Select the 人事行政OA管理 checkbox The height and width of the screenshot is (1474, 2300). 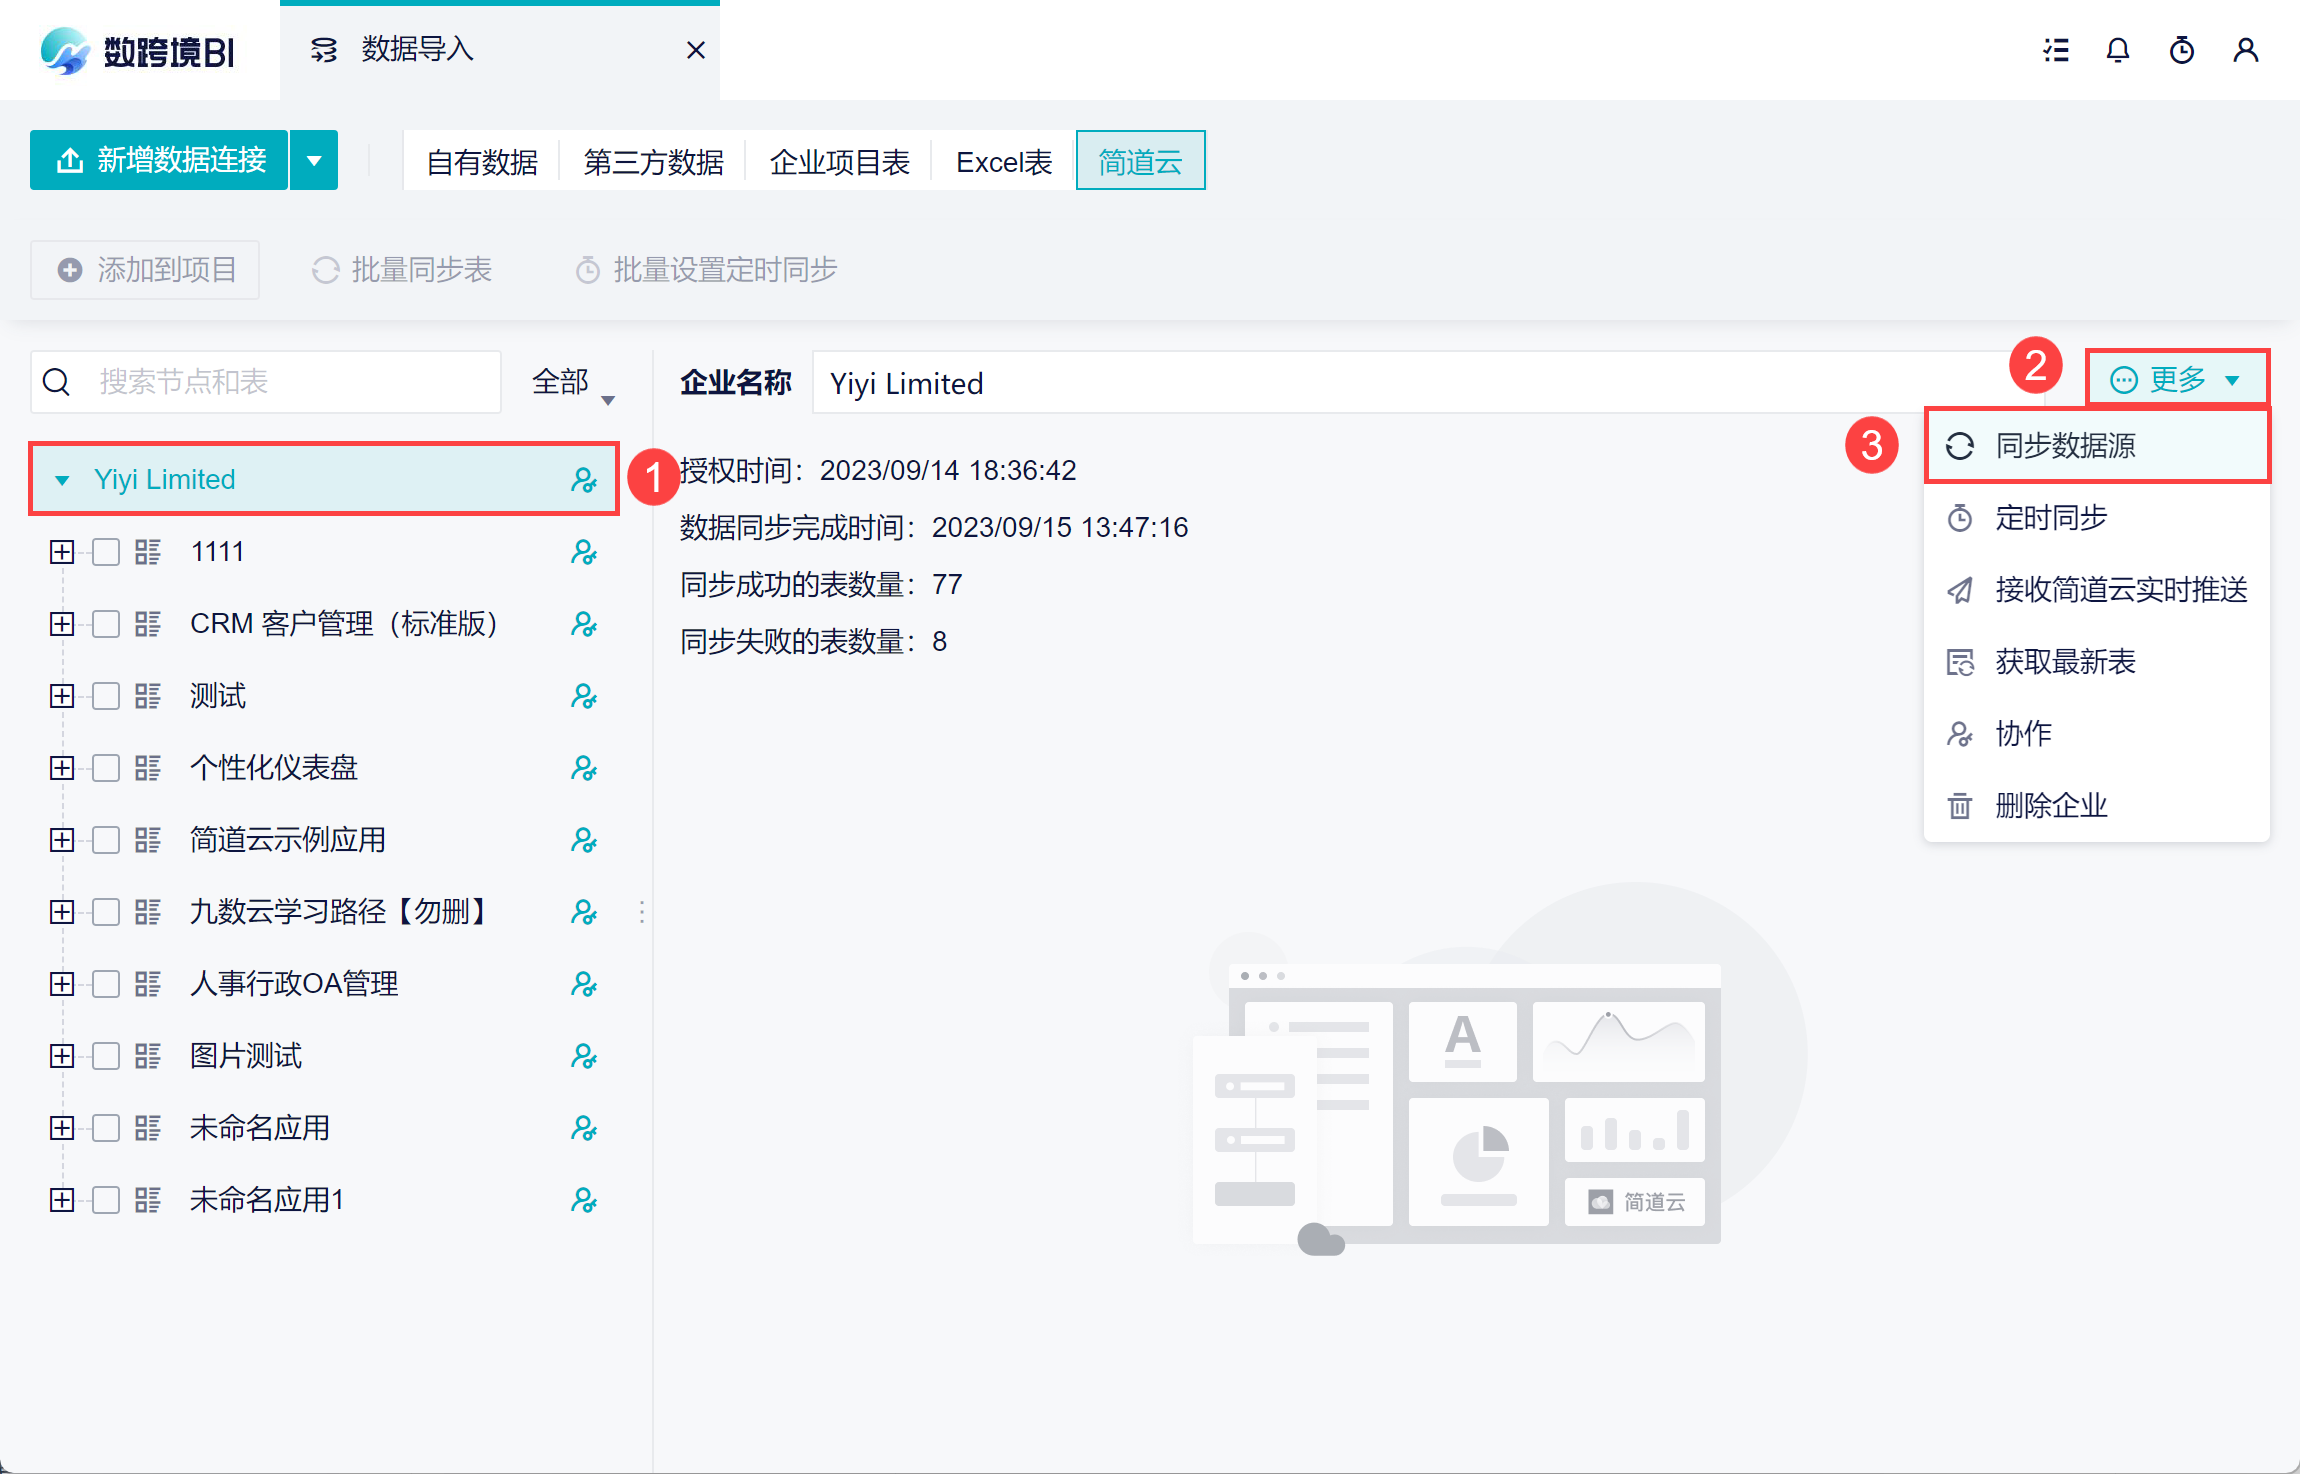coord(106,984)
